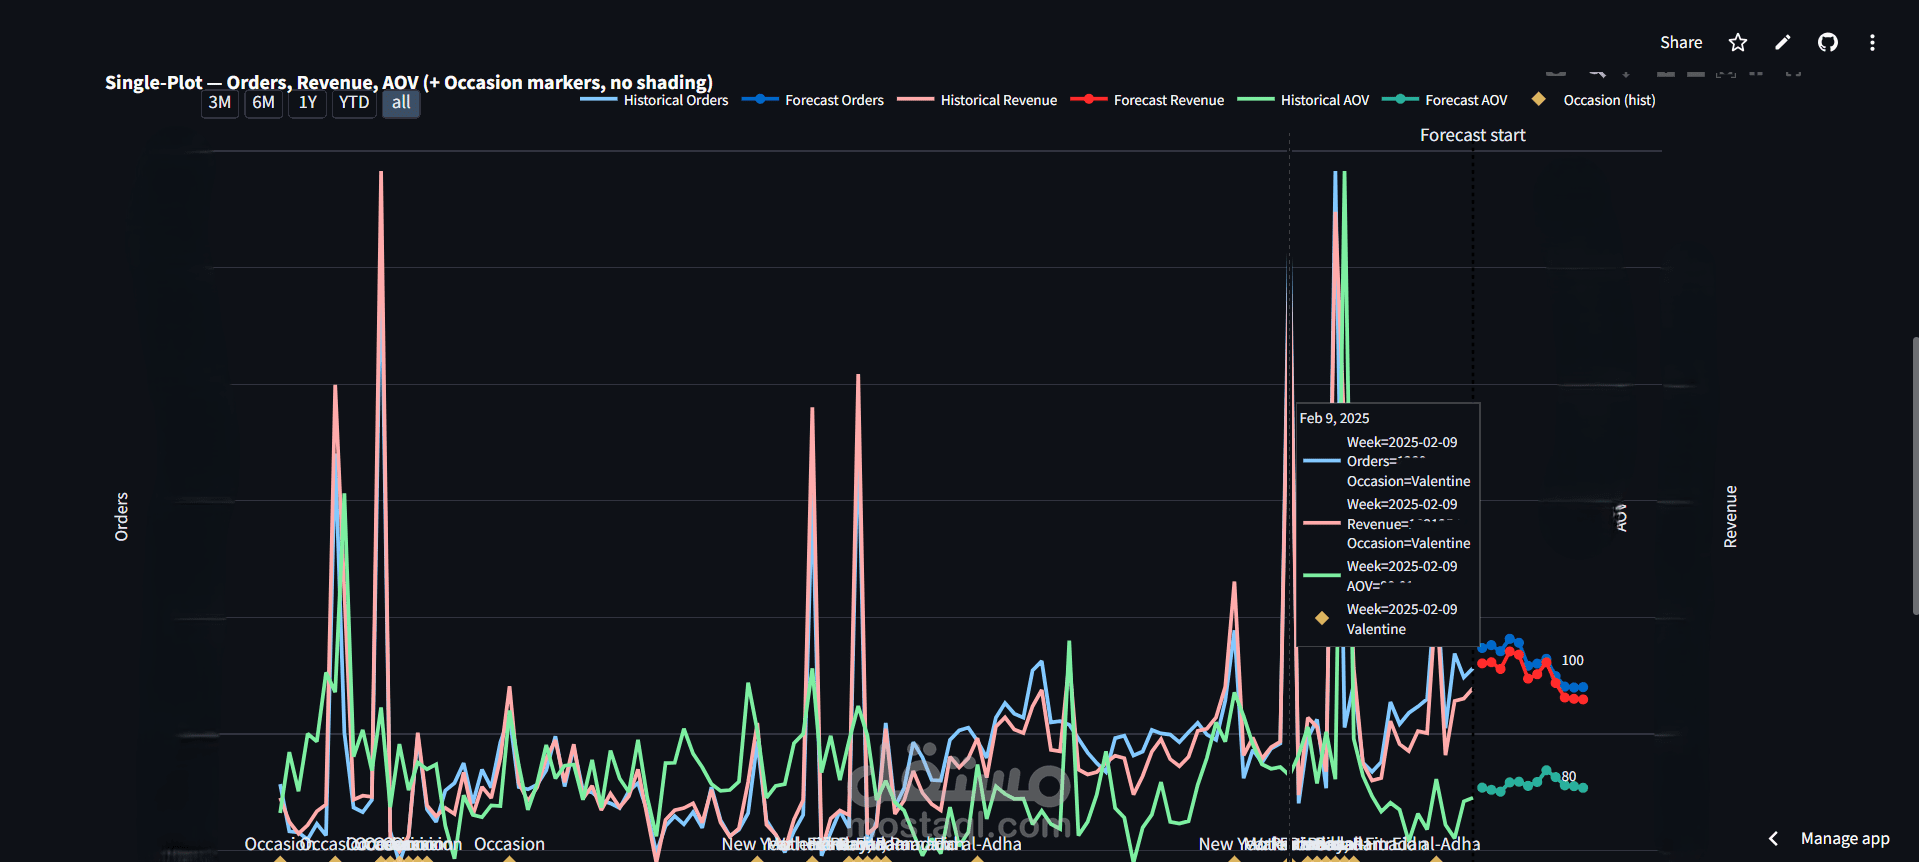Screen dimensions: 1919x862
Task: Click the Share button
Action: (1681, 42)
